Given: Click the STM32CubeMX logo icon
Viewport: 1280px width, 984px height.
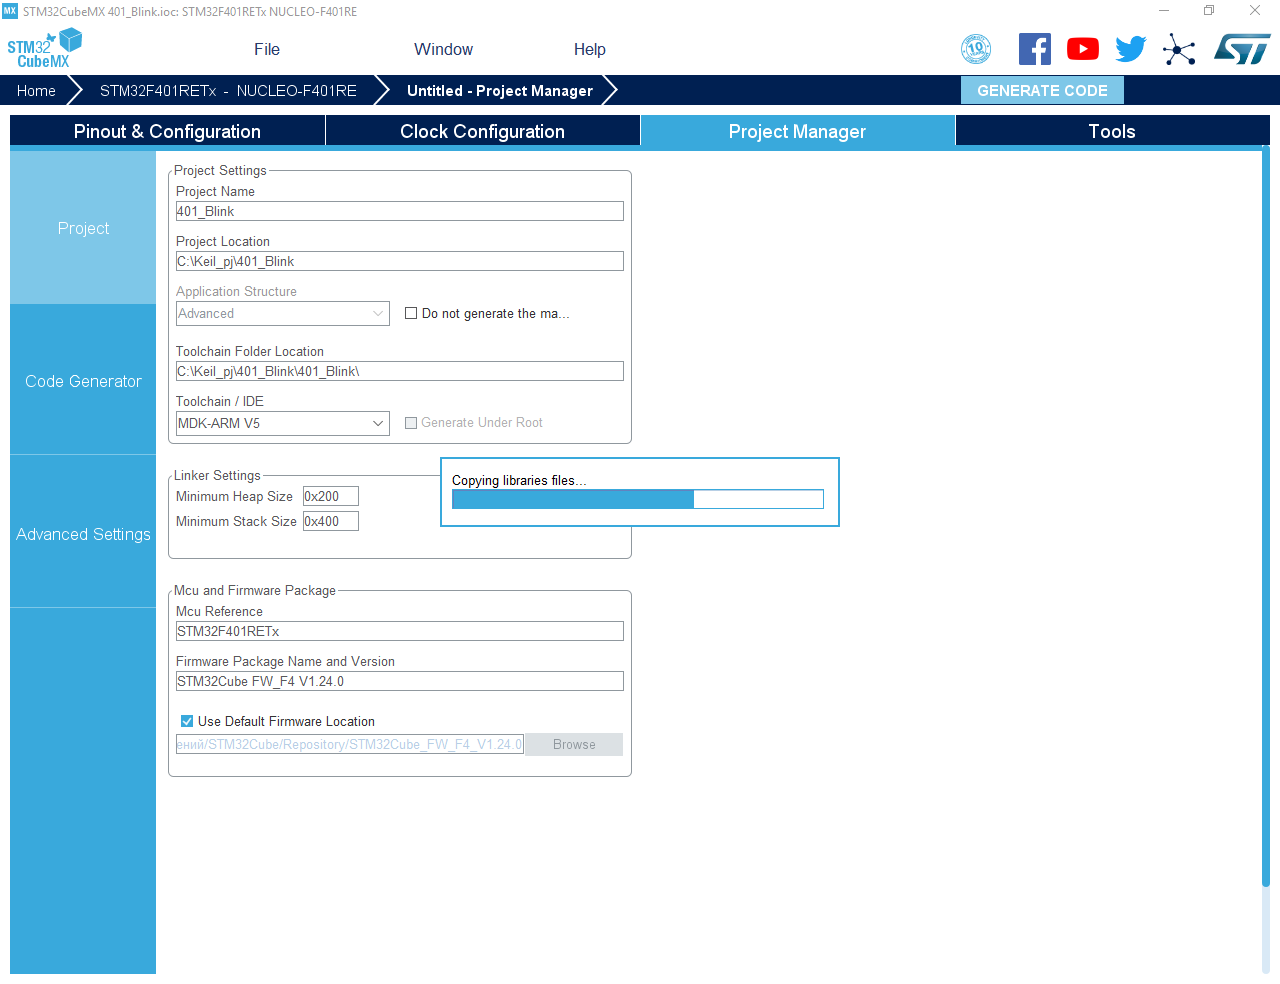Looking at the screenshot, I should tap(44, 49).
